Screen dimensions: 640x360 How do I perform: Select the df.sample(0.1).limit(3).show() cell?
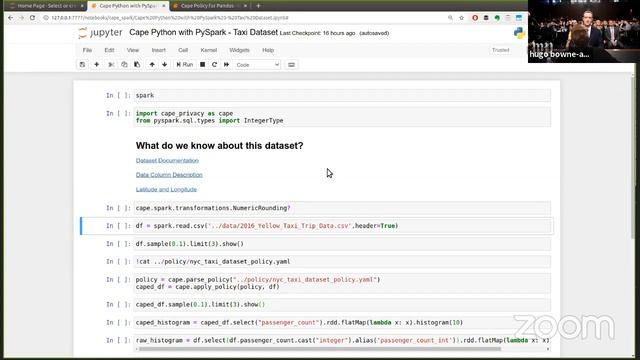point(342,244)
